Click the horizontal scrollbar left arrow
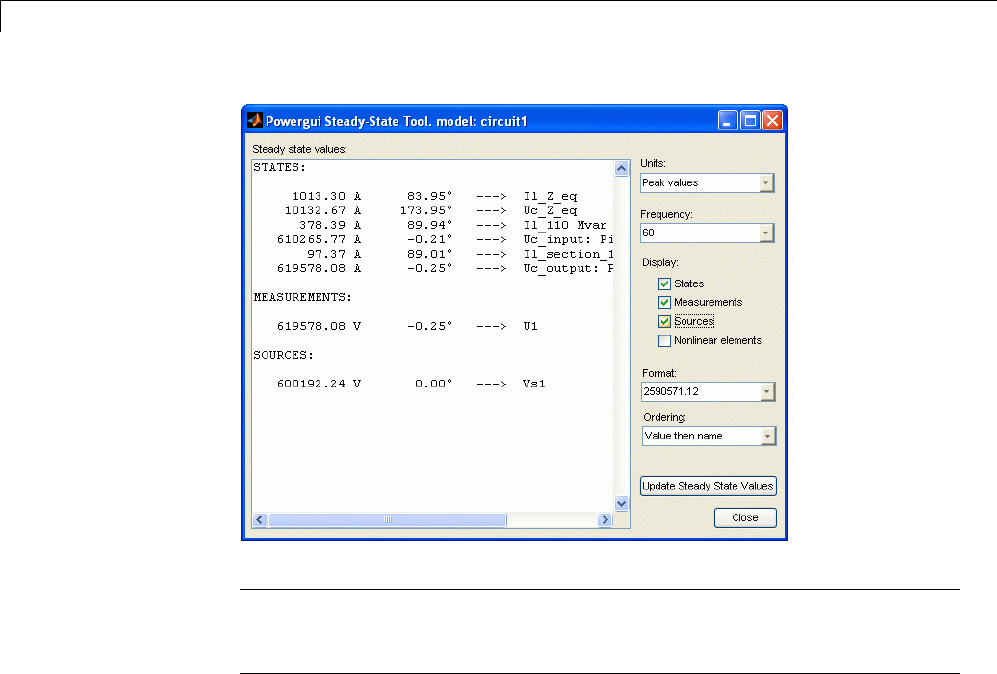The height and width of the screenshot is (674, 997). click(259, 520)
